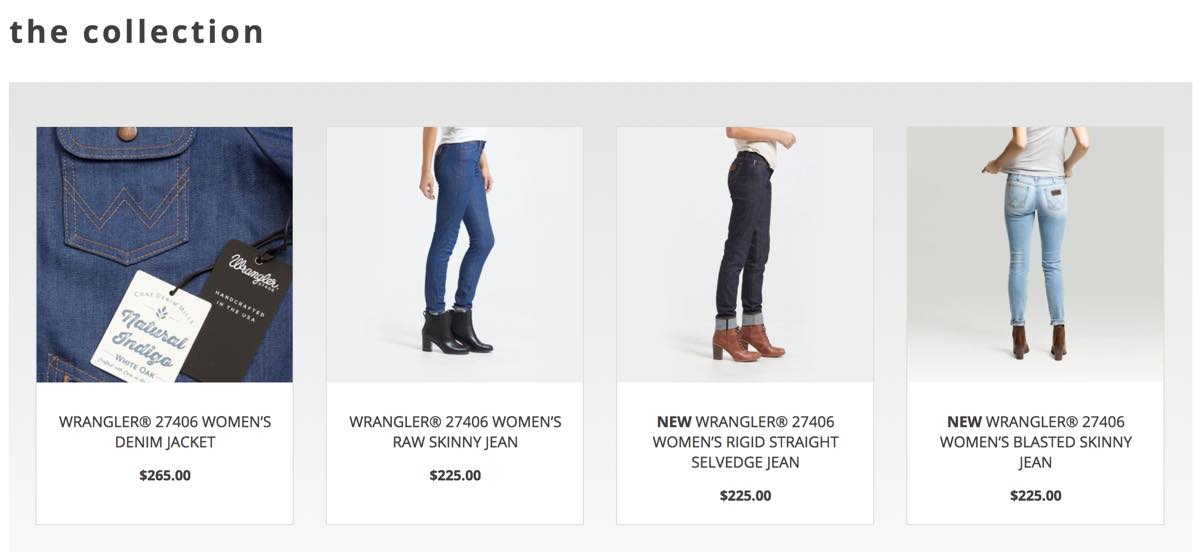
Task: Select the $225.00 price under blasted skinny jean
Action: pos(1035,495)
